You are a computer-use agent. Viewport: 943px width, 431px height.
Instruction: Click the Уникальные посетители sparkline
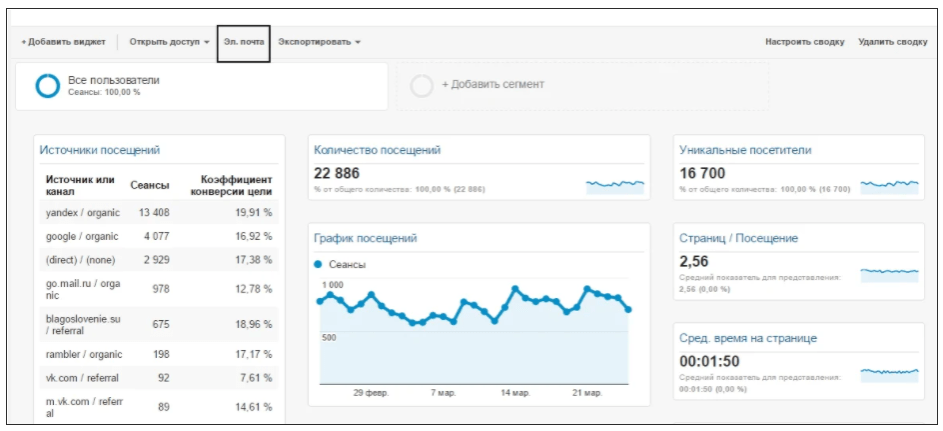click(889, 184)
